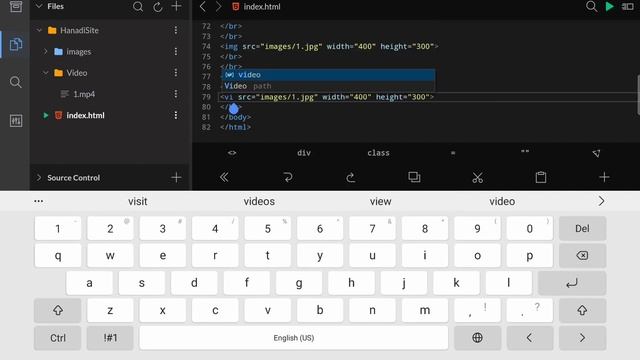The height and width of the screenshot is (360, 640).
Task: Insert double quotes from the snippet bar
Action: point(525,152)
